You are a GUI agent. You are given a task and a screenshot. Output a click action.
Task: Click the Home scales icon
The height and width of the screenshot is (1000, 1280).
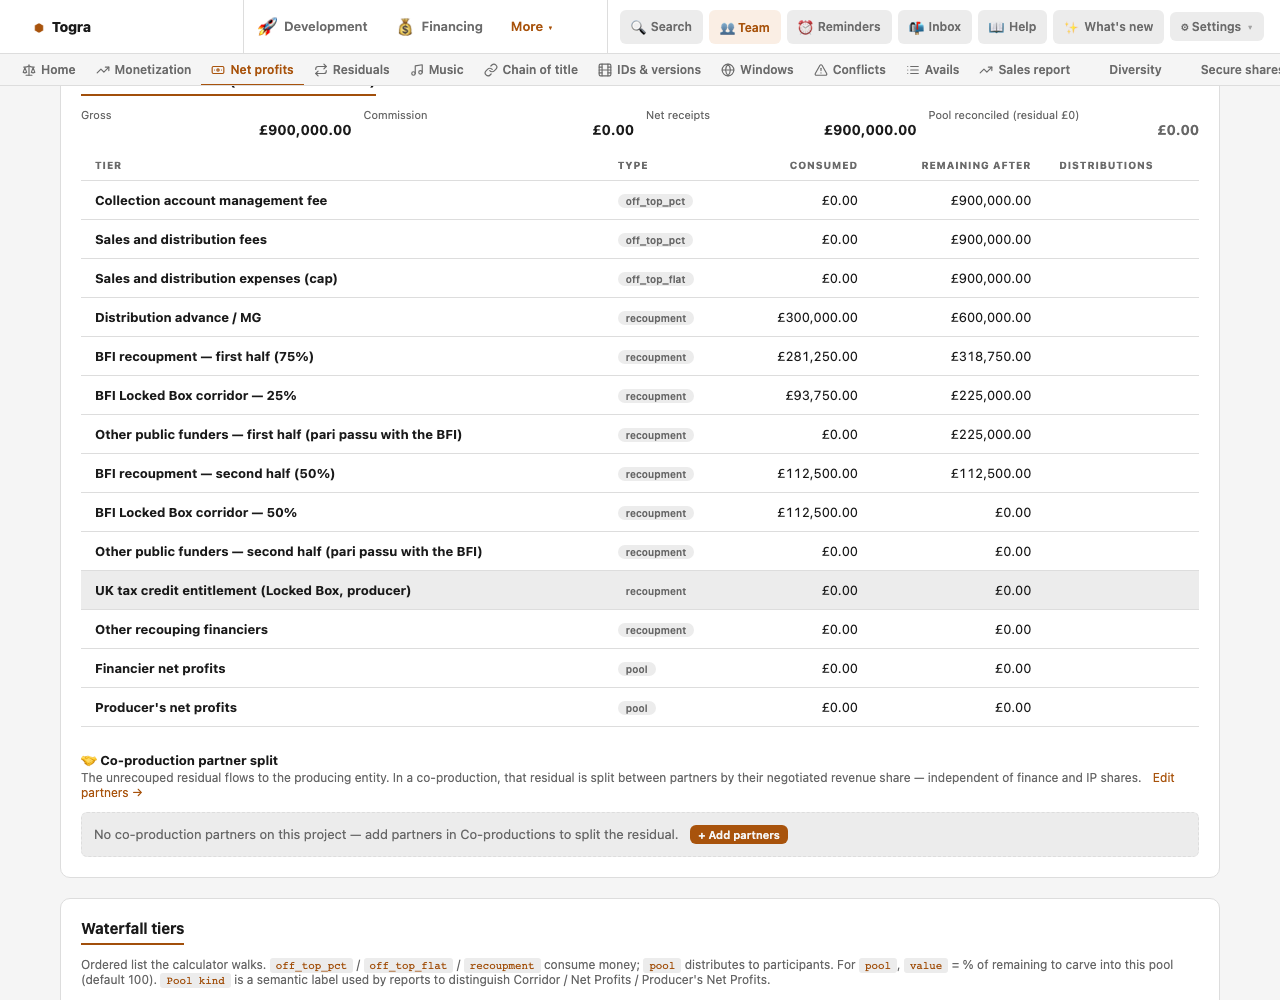tap(29, 70)
